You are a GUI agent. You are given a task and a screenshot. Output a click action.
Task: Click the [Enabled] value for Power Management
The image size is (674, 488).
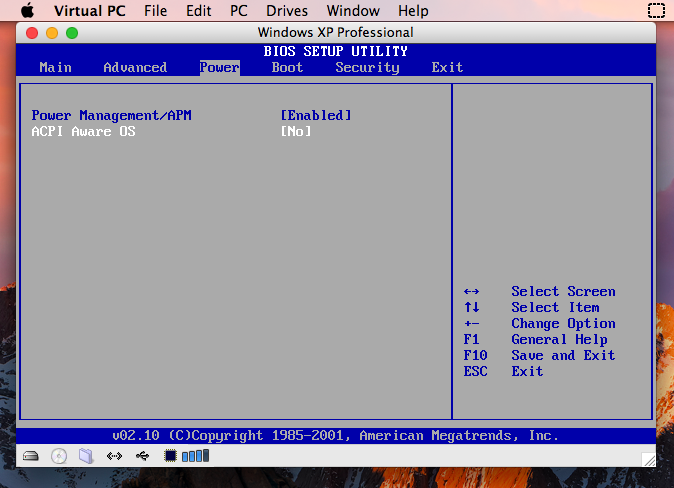point(316,115)
